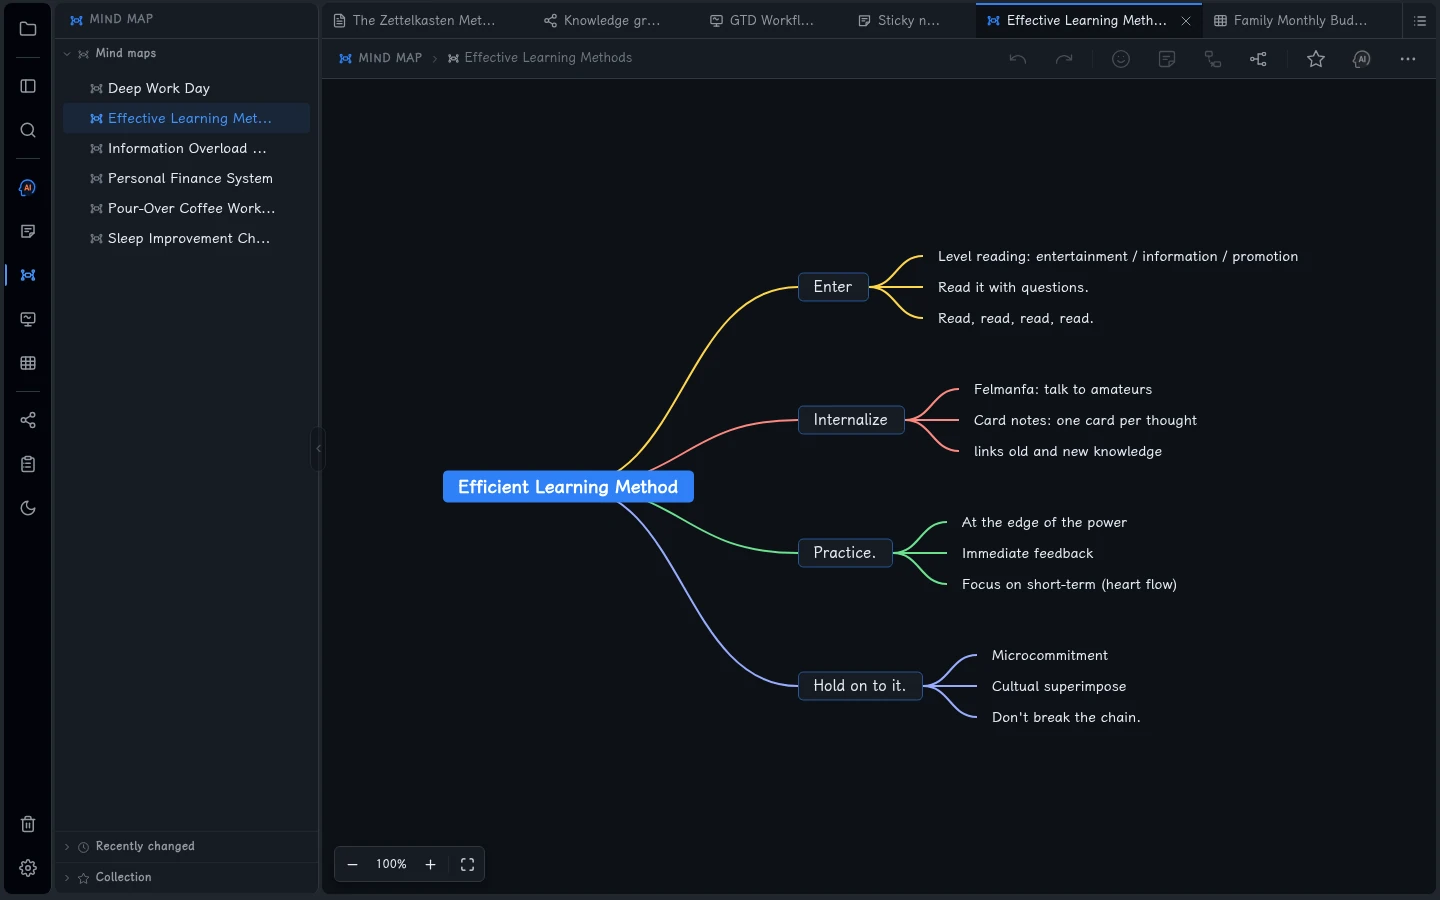Open Deep Work Day mind map
The height and width of the screenshot is (900, 1440).
(x=186, y=88)
